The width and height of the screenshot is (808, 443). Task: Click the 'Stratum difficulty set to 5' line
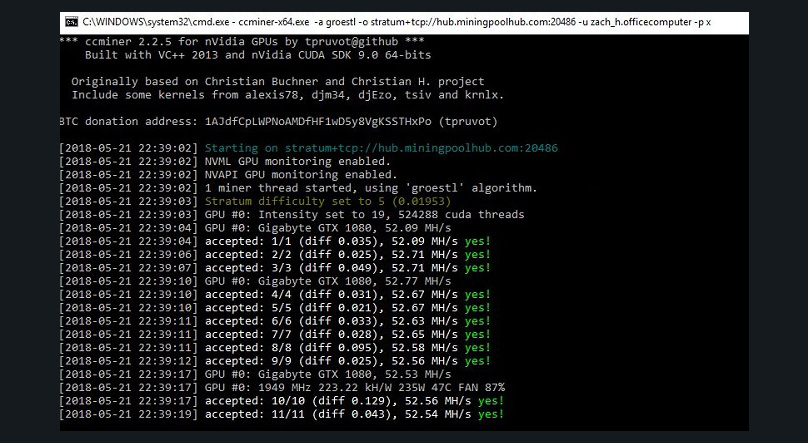tap(255, 201)
